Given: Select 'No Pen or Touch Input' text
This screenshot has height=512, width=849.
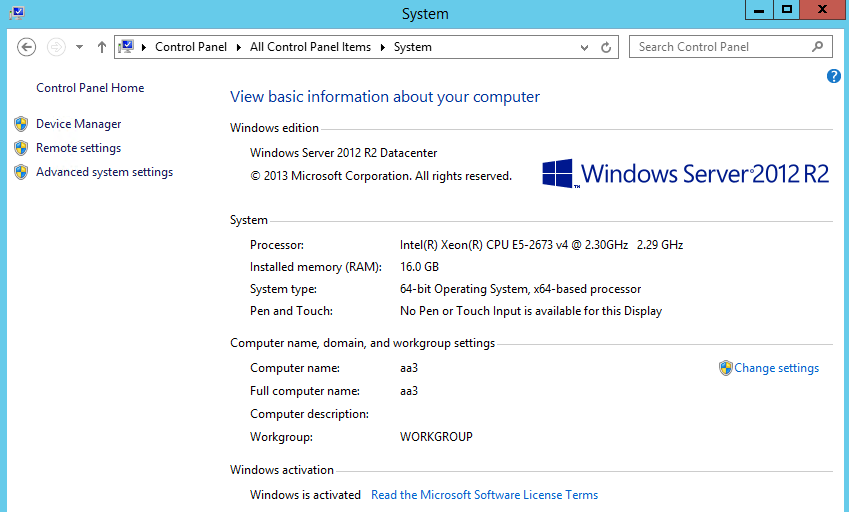Looking at the screenshot, I should tap(460, 311).
